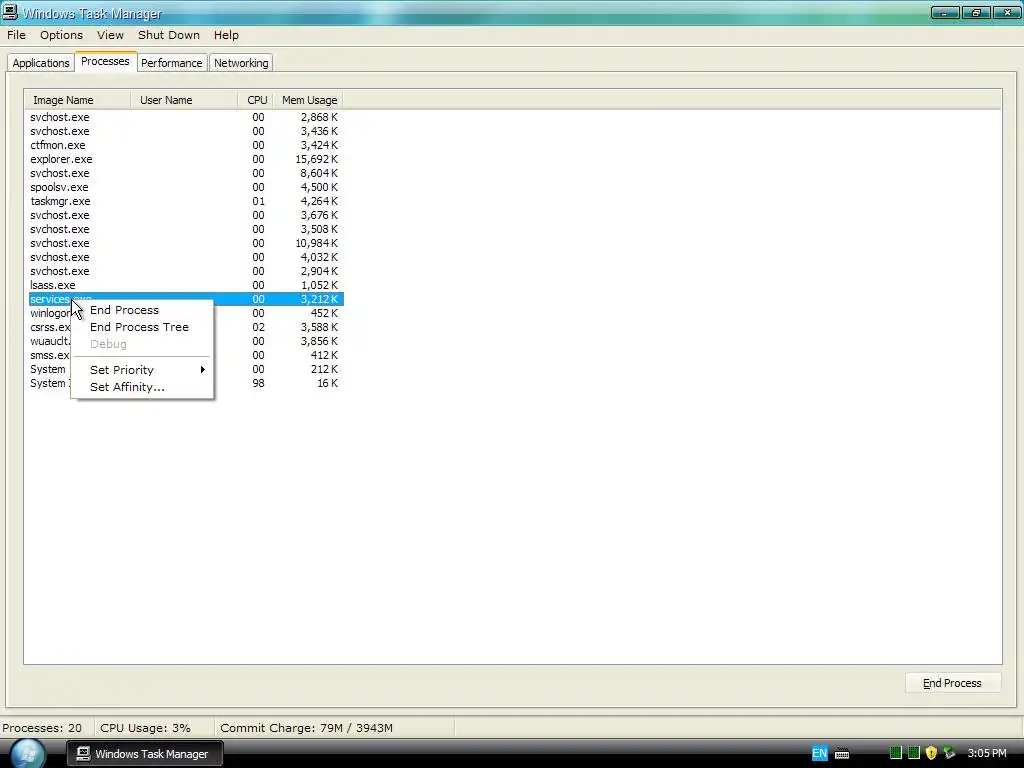The height and width of the screenshot is (768, 1024).
Task: Sort by the Image Name column header
Action: pyautogui.click(x=78, y=100)
